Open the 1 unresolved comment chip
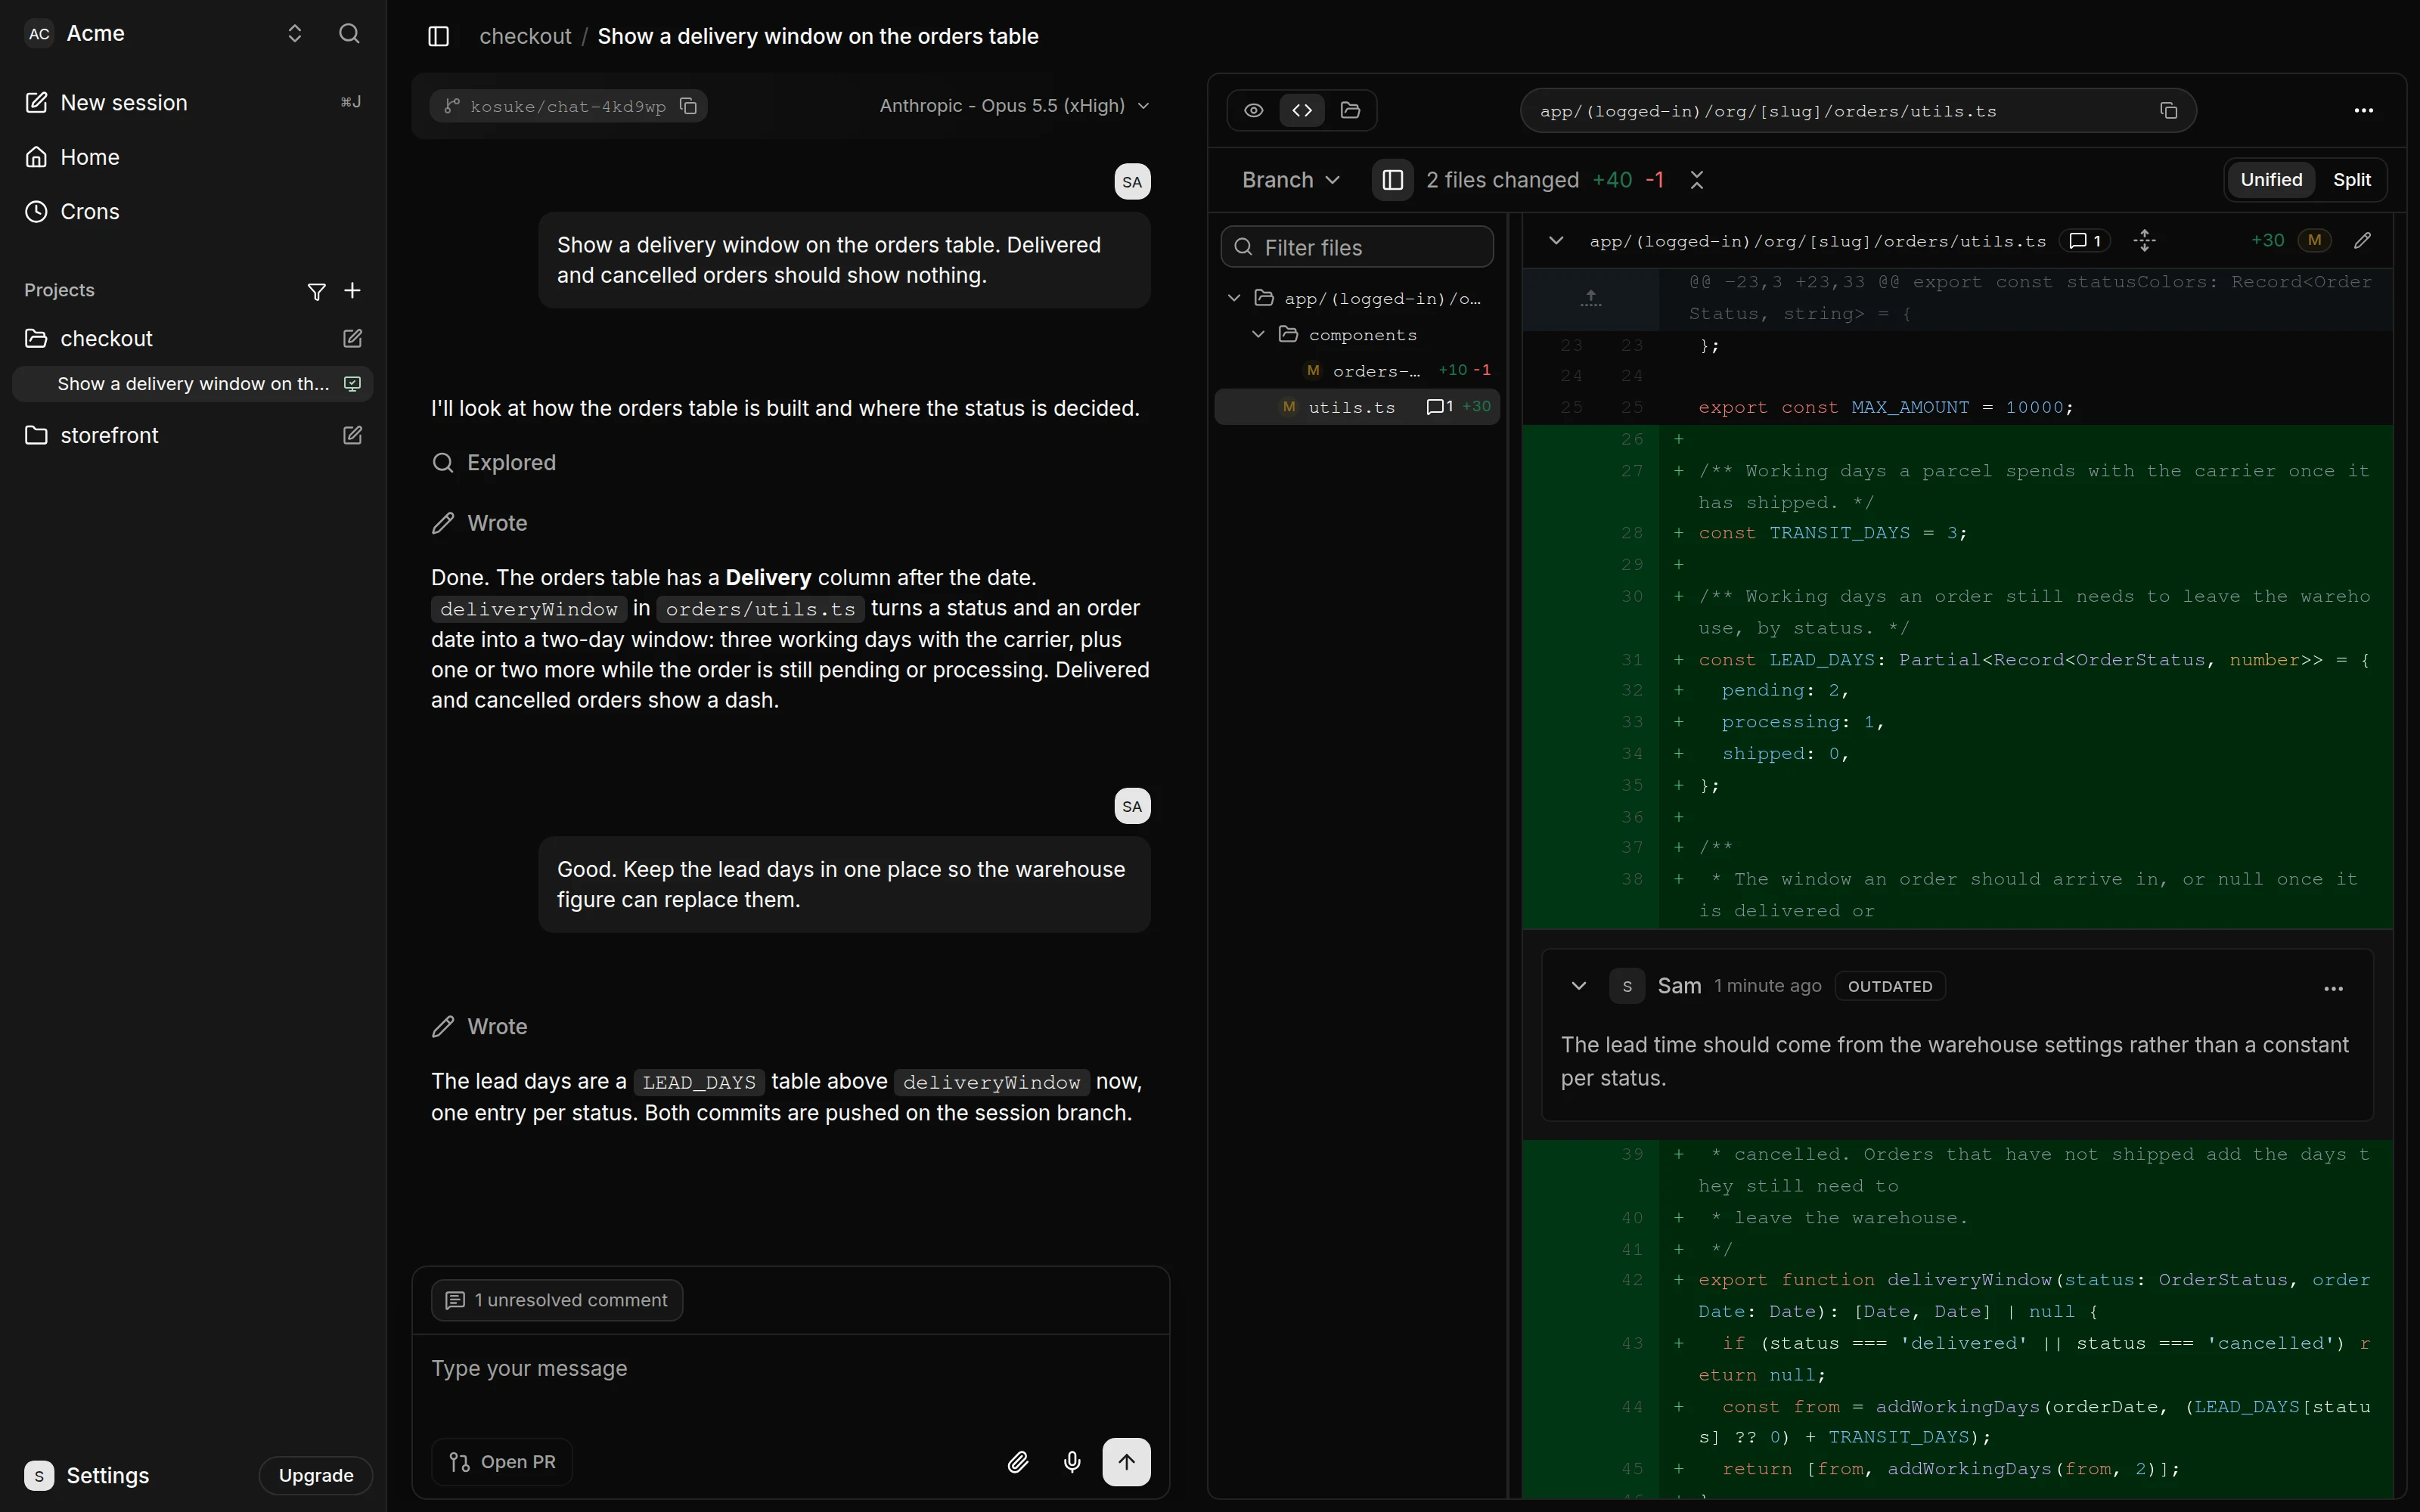 [x=557, y=1300]
